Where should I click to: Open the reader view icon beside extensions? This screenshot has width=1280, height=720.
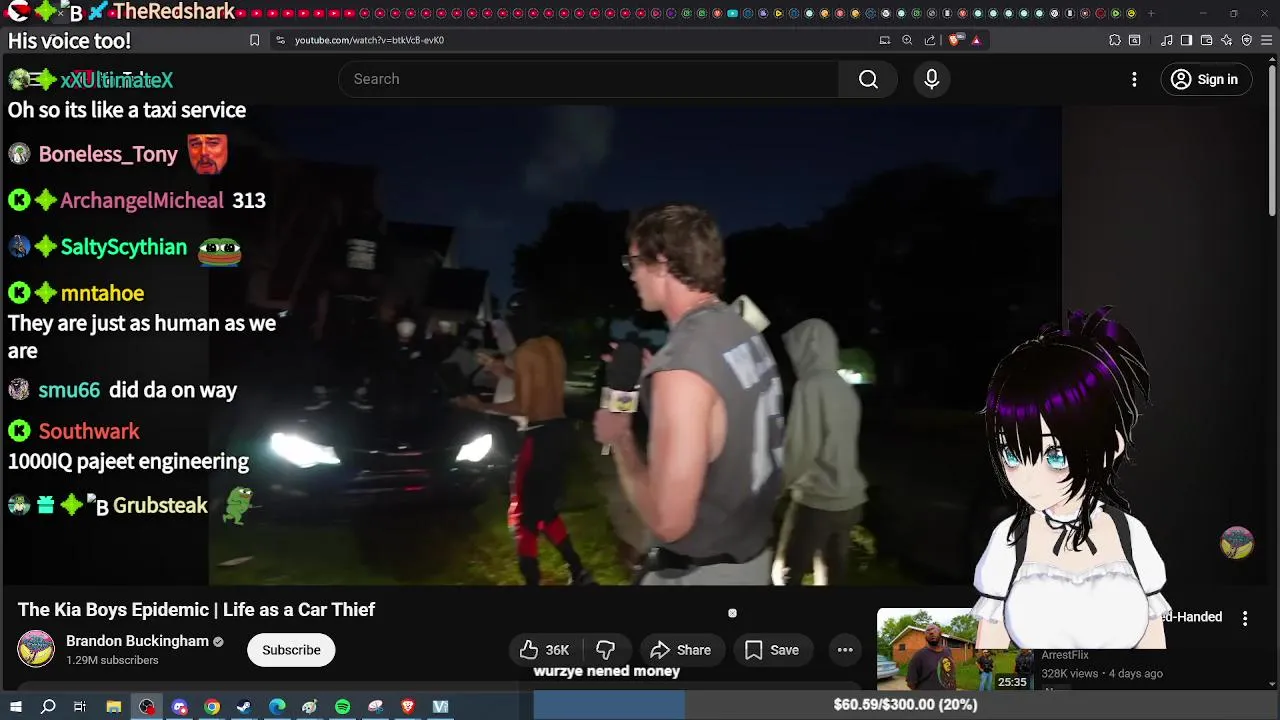pyautogui.click(x=1135, y=40)
